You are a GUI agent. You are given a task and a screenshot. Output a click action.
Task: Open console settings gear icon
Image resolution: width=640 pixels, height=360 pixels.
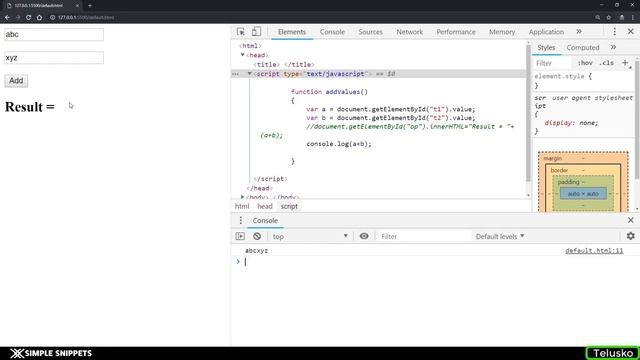(x=630, y=236)
